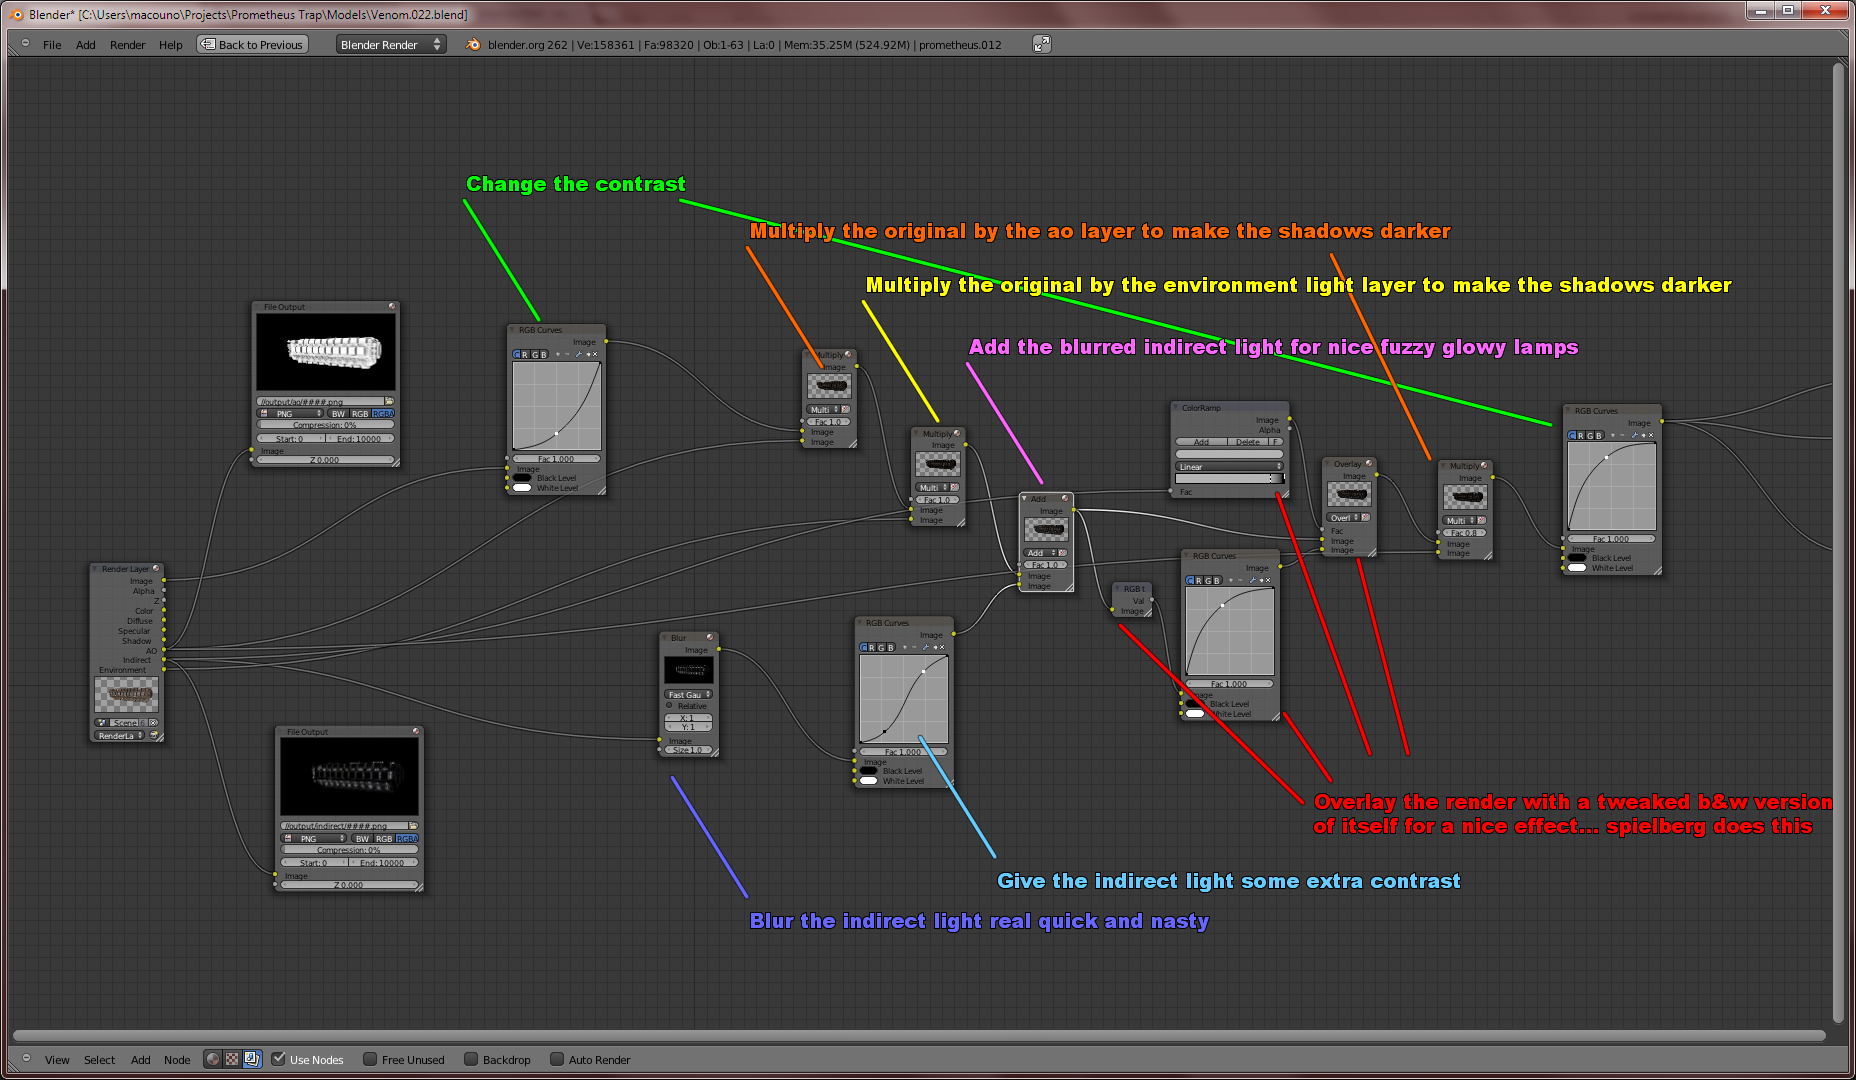Viewport: 1856px width, 1080px height.
Task: Select the material nodes tree-type icon
Action: (x=213, y=1059)
